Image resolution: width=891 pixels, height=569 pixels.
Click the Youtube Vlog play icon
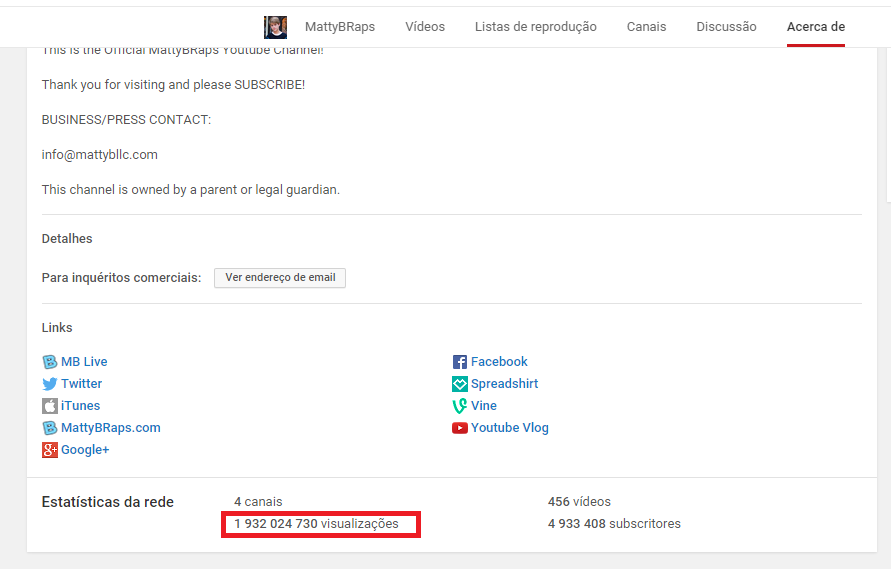click(x=460, y=428)
